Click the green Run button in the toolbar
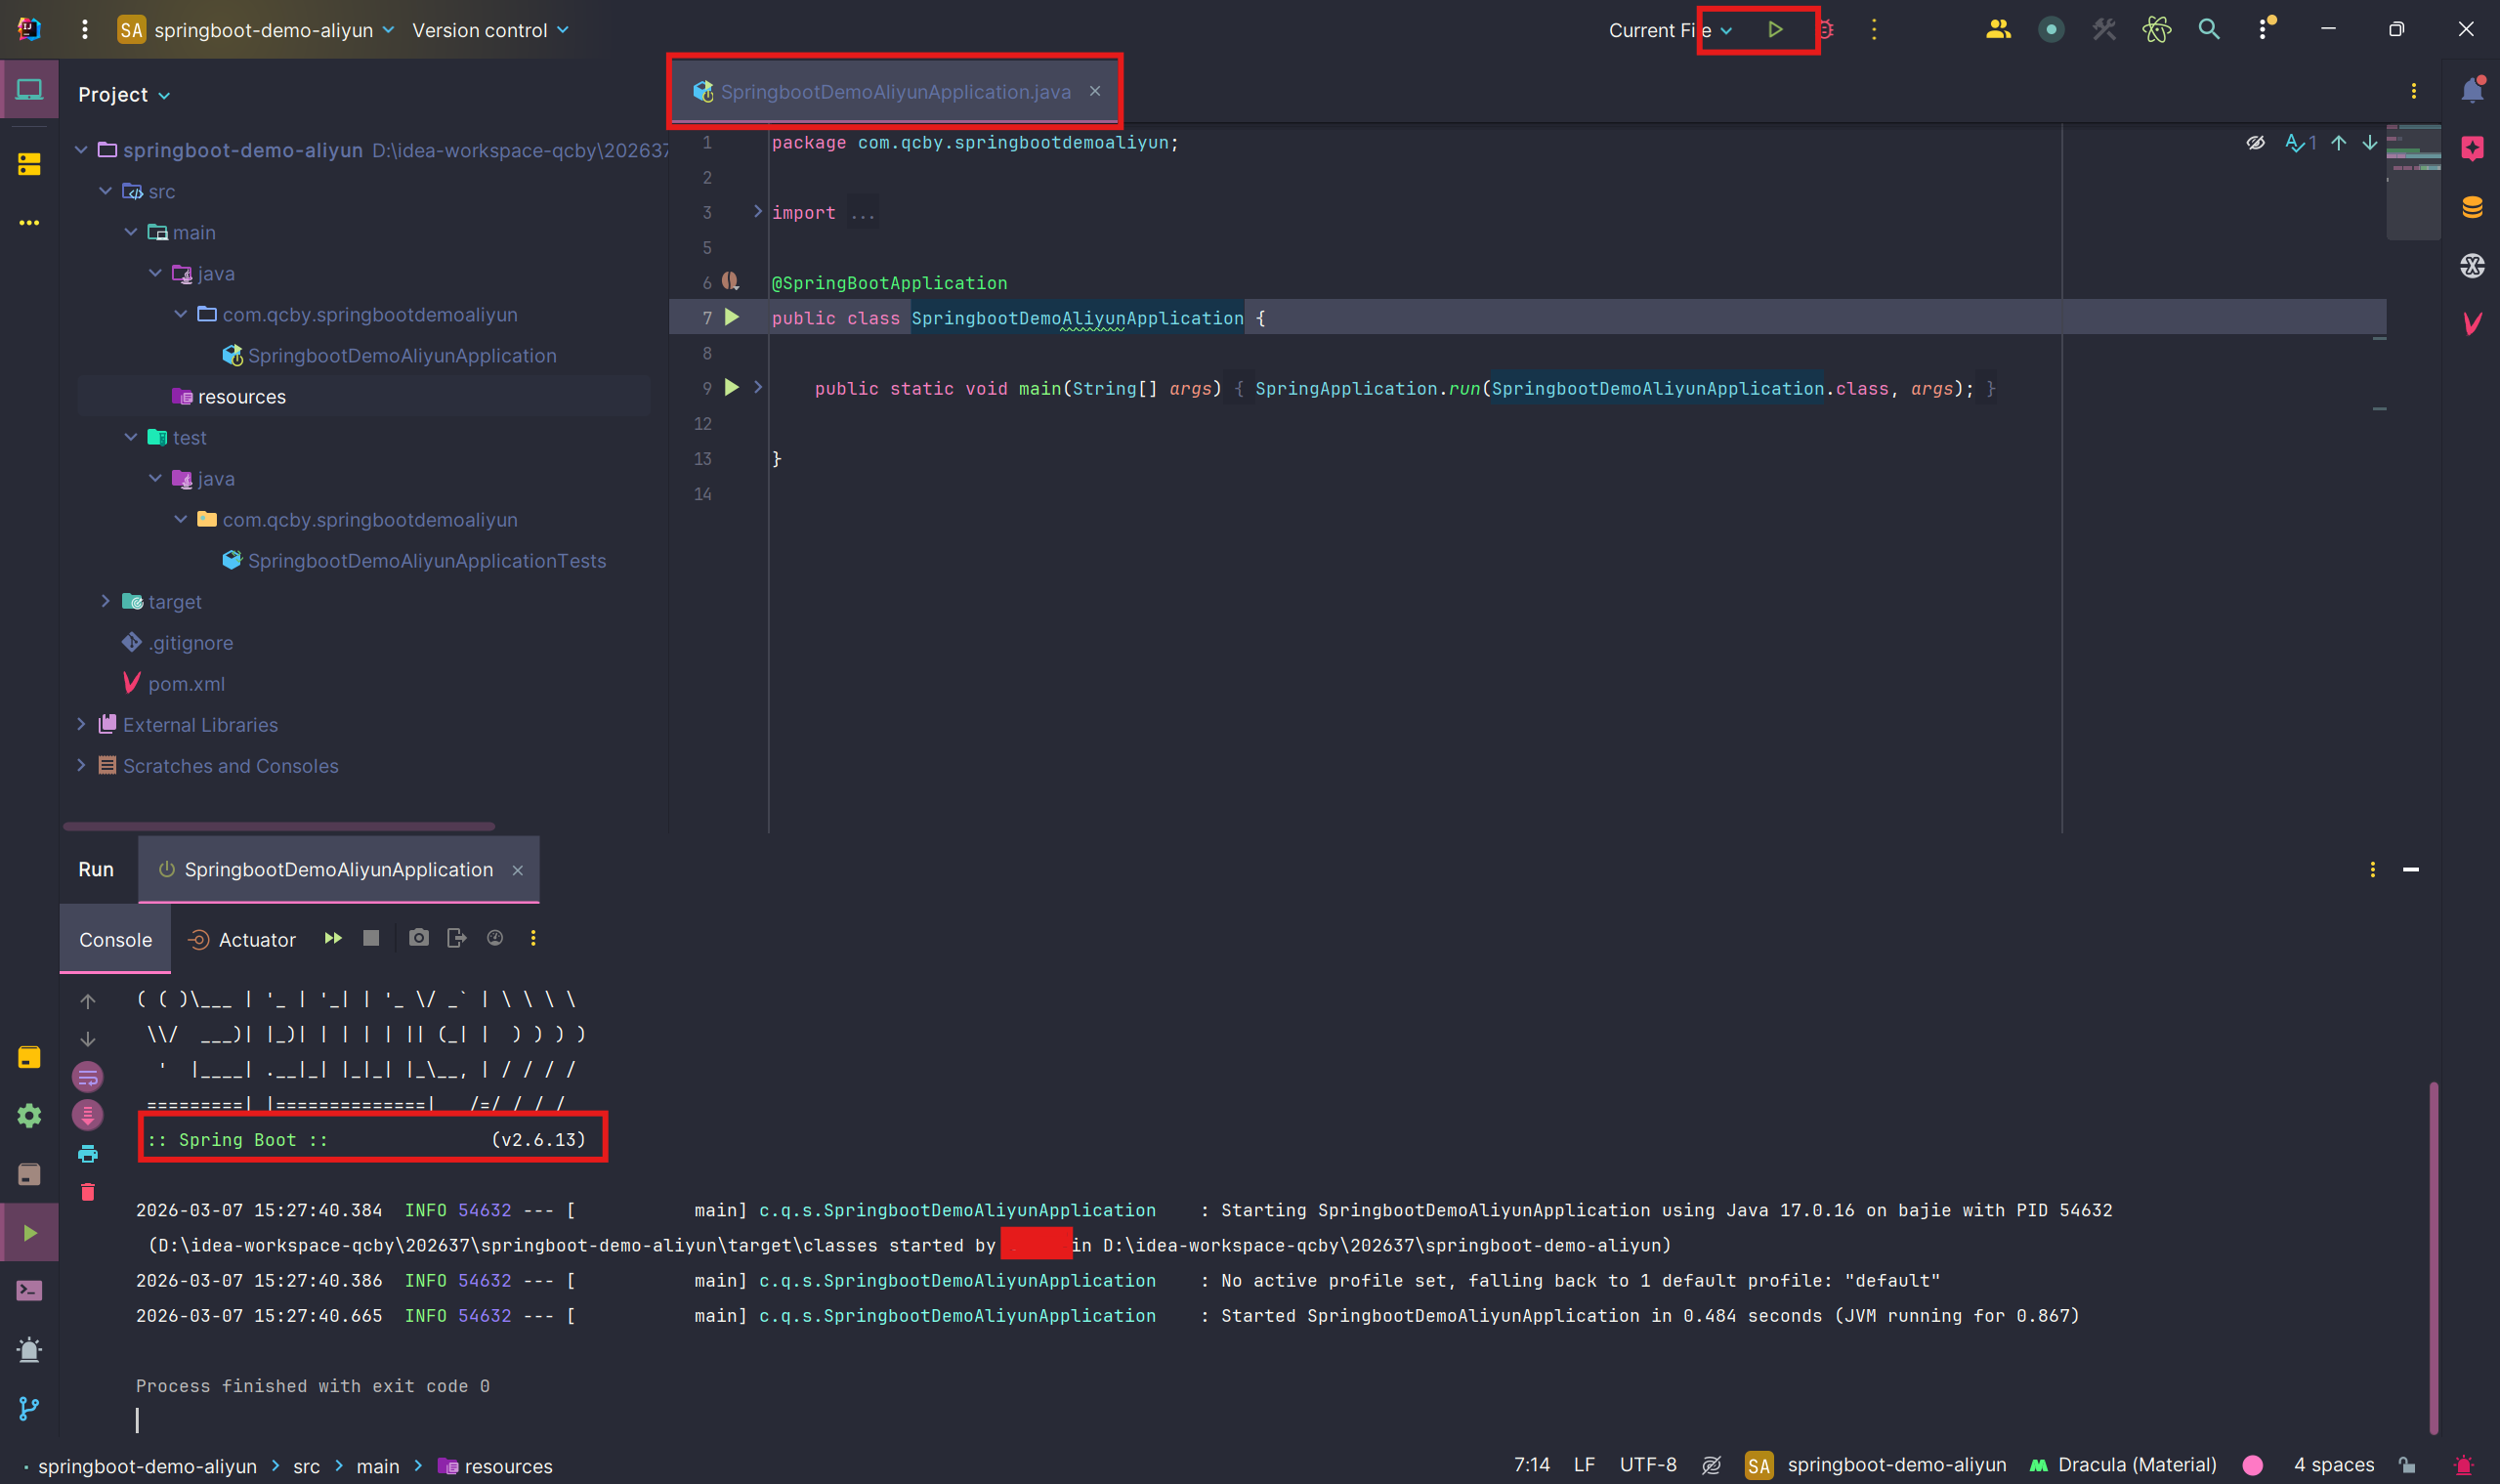 (1775, 30)
